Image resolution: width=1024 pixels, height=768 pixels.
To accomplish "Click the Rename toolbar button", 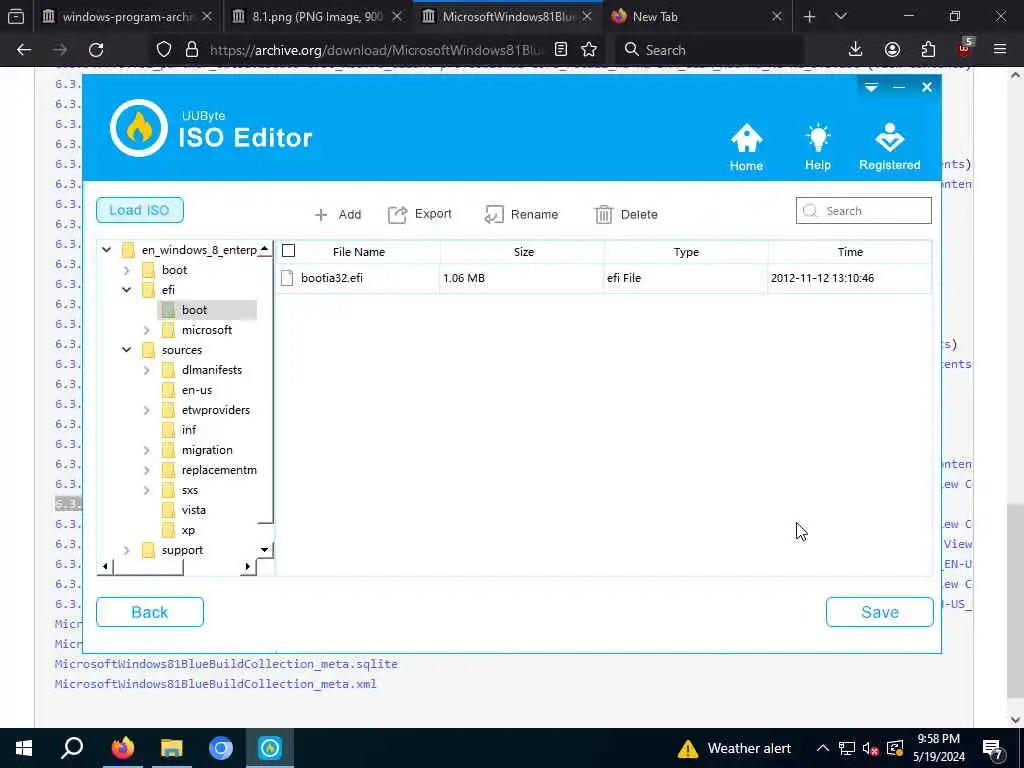I will pos(521,214).
